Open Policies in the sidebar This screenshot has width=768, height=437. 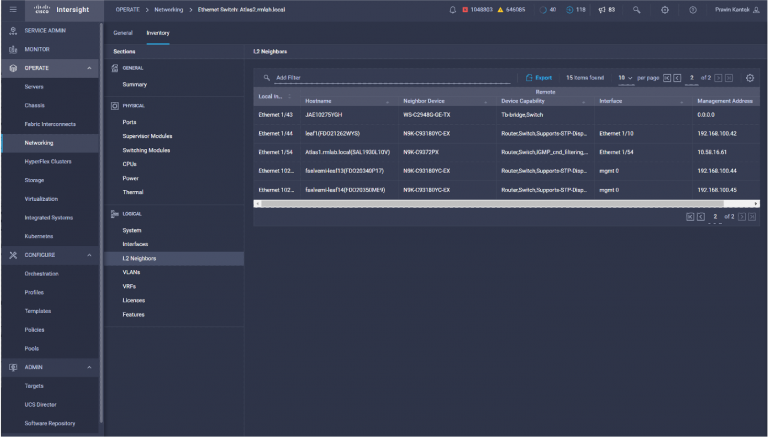click(34, 330)
